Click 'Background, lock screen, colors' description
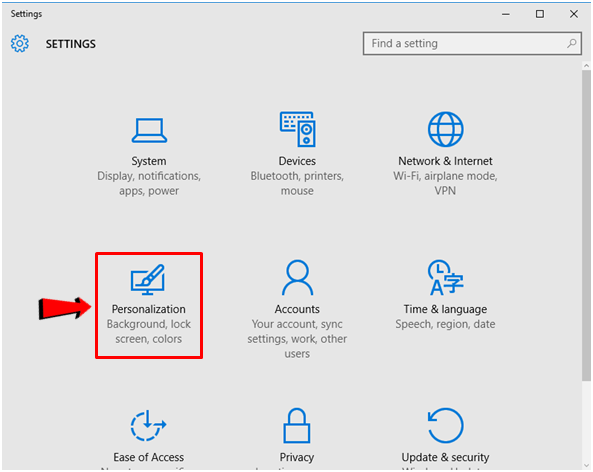The image size is (593, 472). click(149, 332)
